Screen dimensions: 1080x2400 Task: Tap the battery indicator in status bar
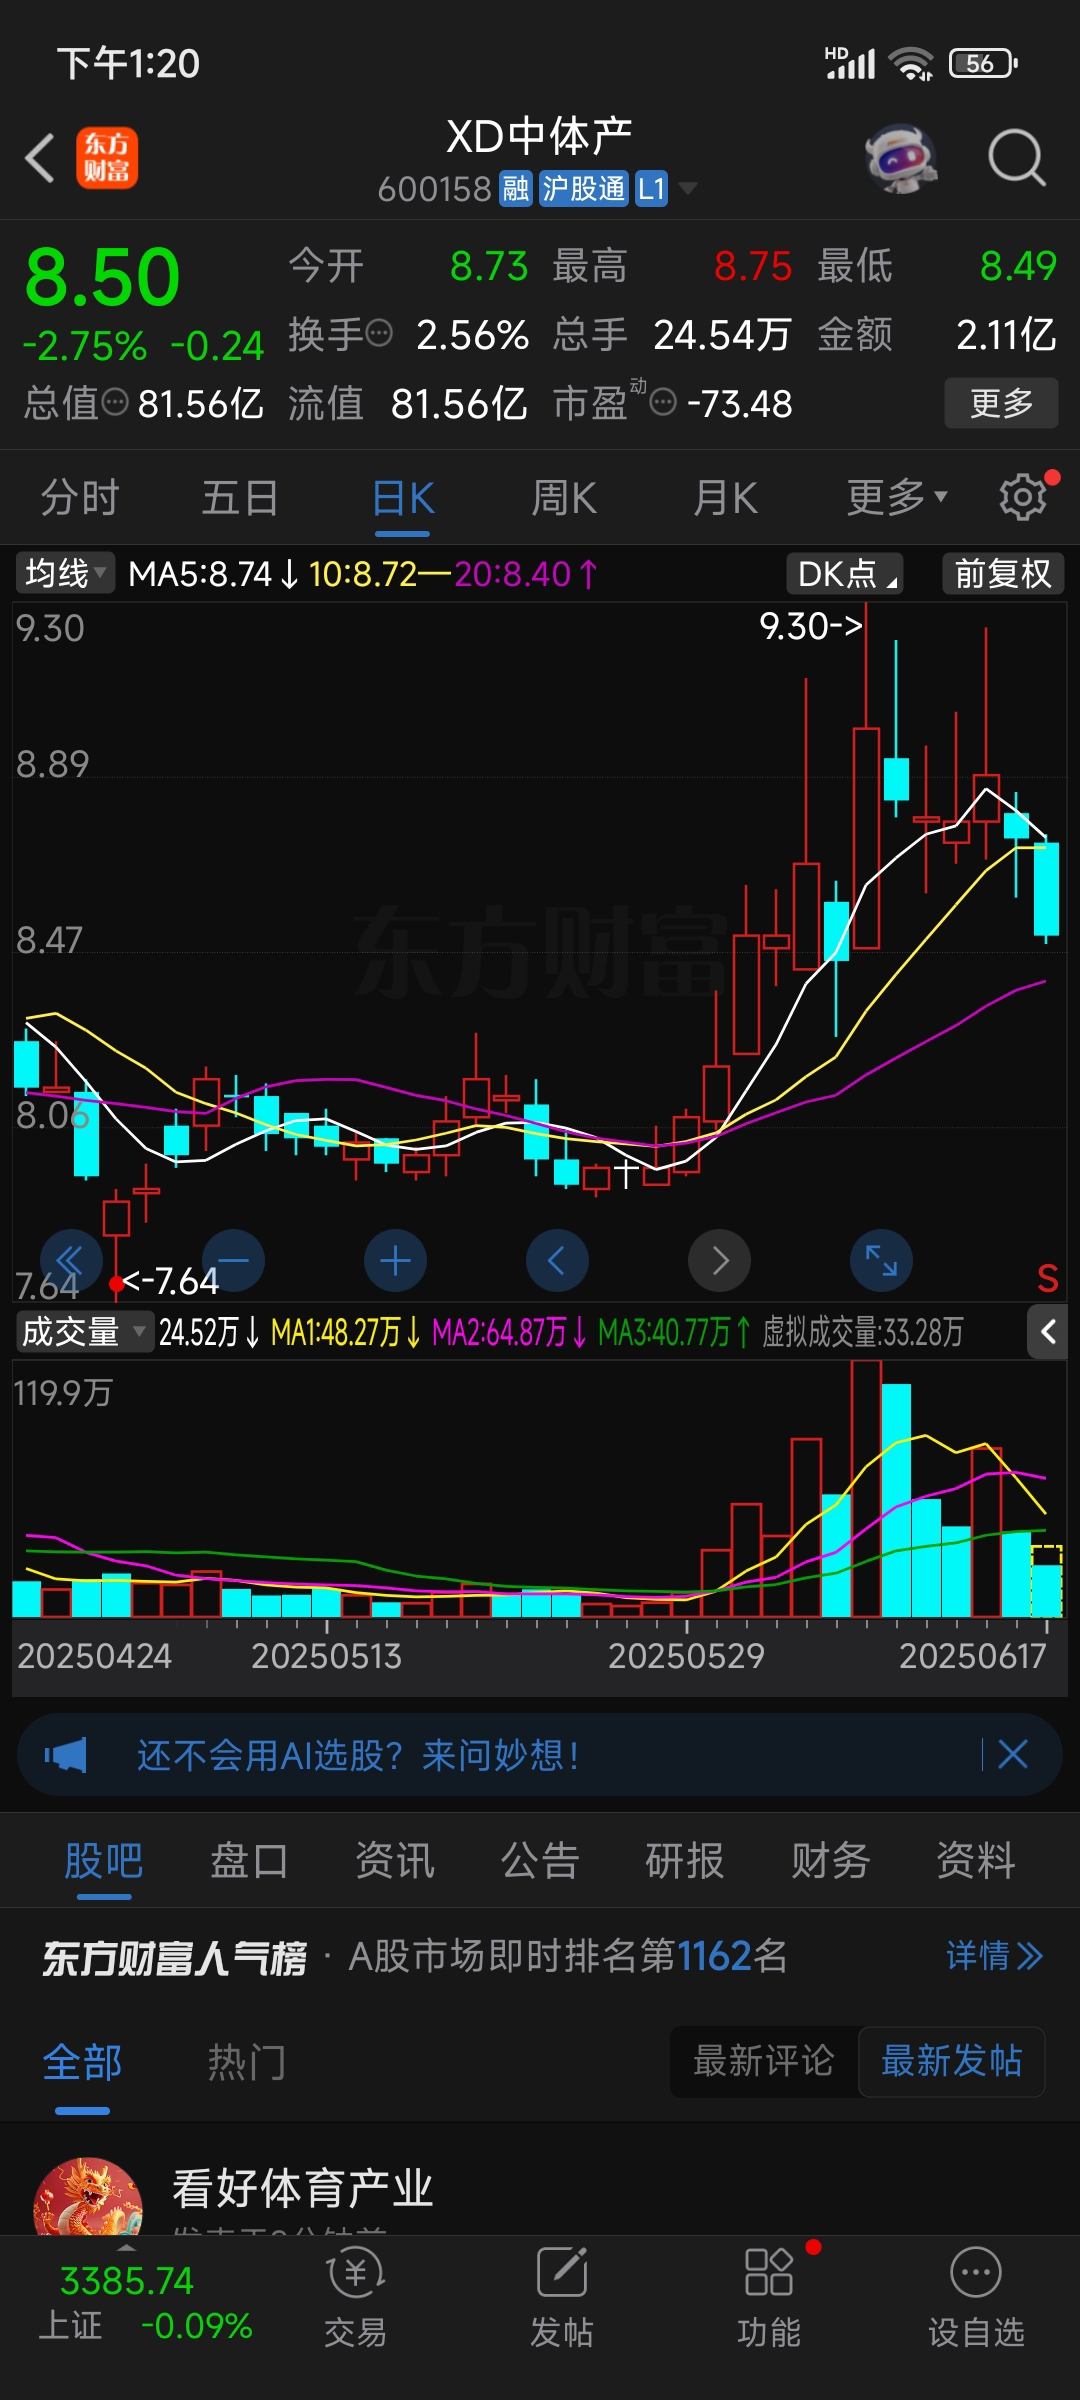point(983,63)
